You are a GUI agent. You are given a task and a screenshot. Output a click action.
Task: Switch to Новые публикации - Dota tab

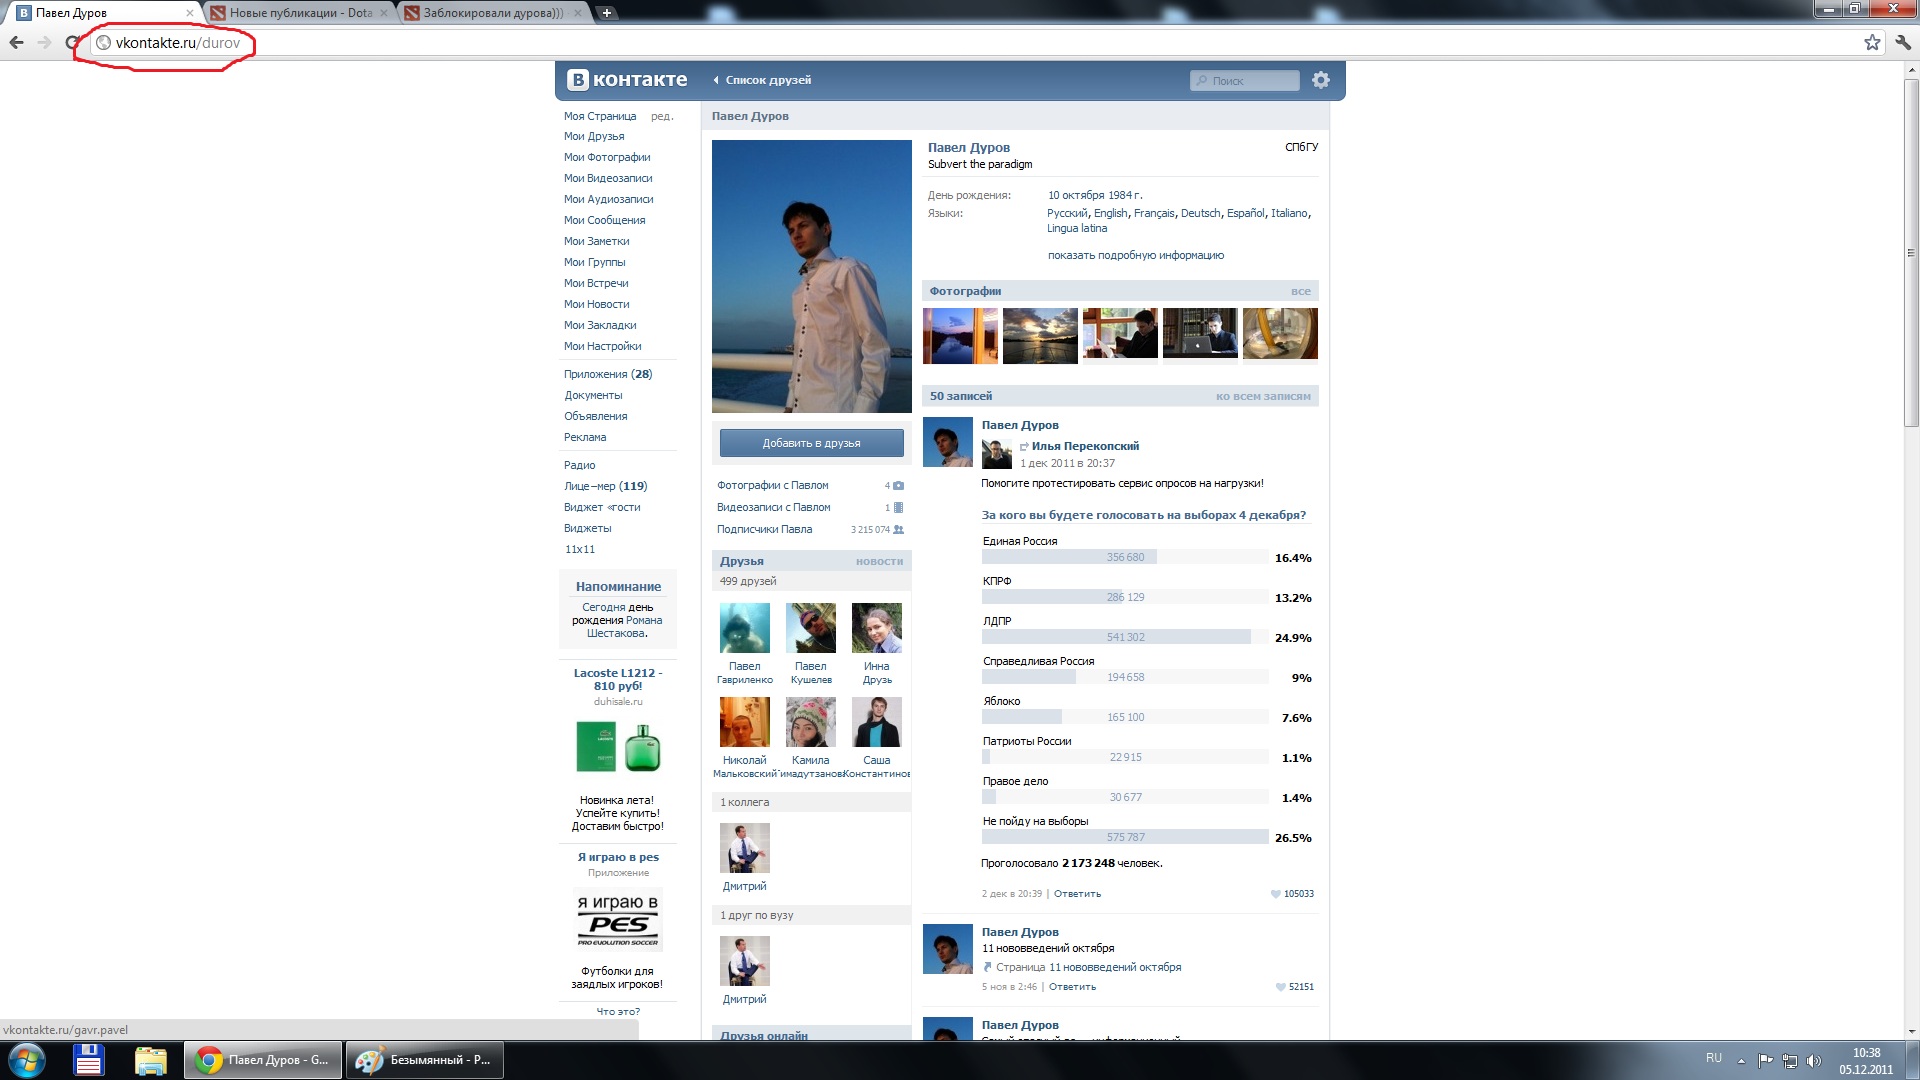[x=300, y=13]
